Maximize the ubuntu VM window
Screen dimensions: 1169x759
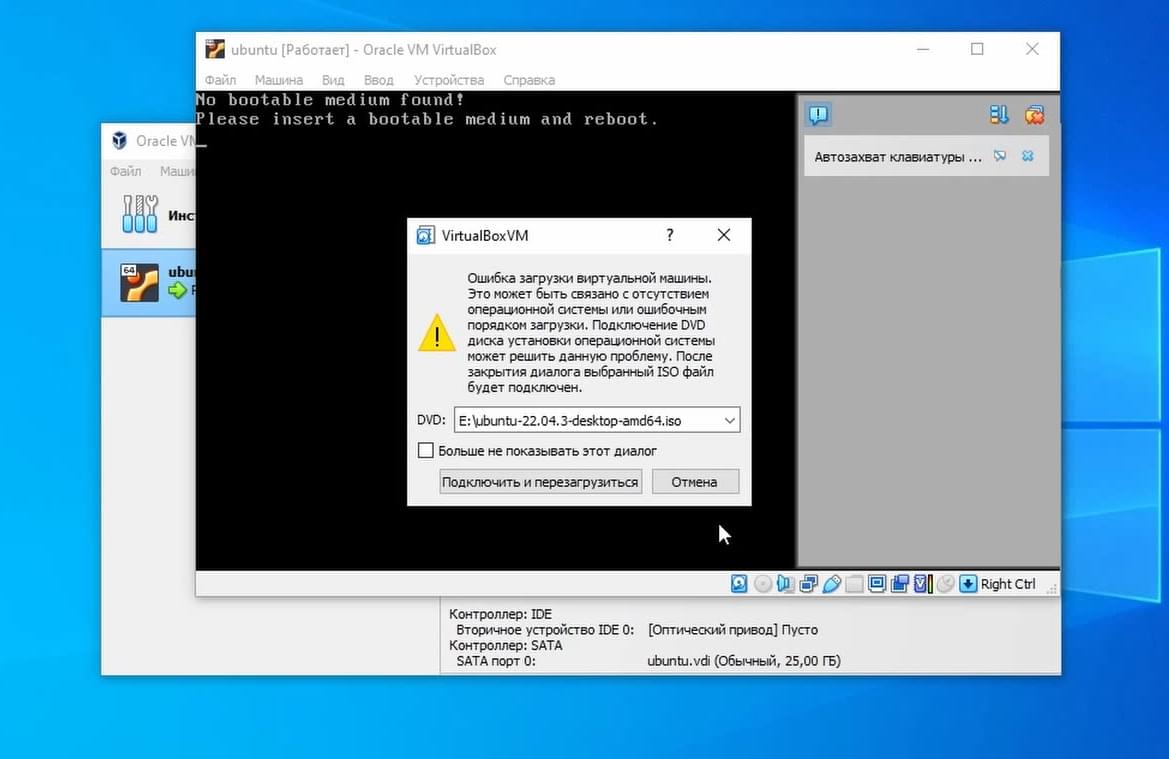point(977,49)
